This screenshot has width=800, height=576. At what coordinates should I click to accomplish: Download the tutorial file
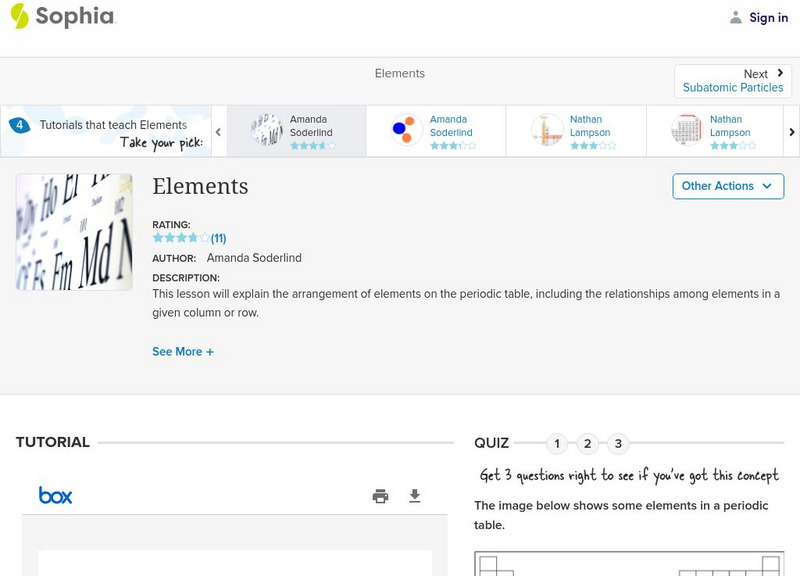tap(415, 496)
